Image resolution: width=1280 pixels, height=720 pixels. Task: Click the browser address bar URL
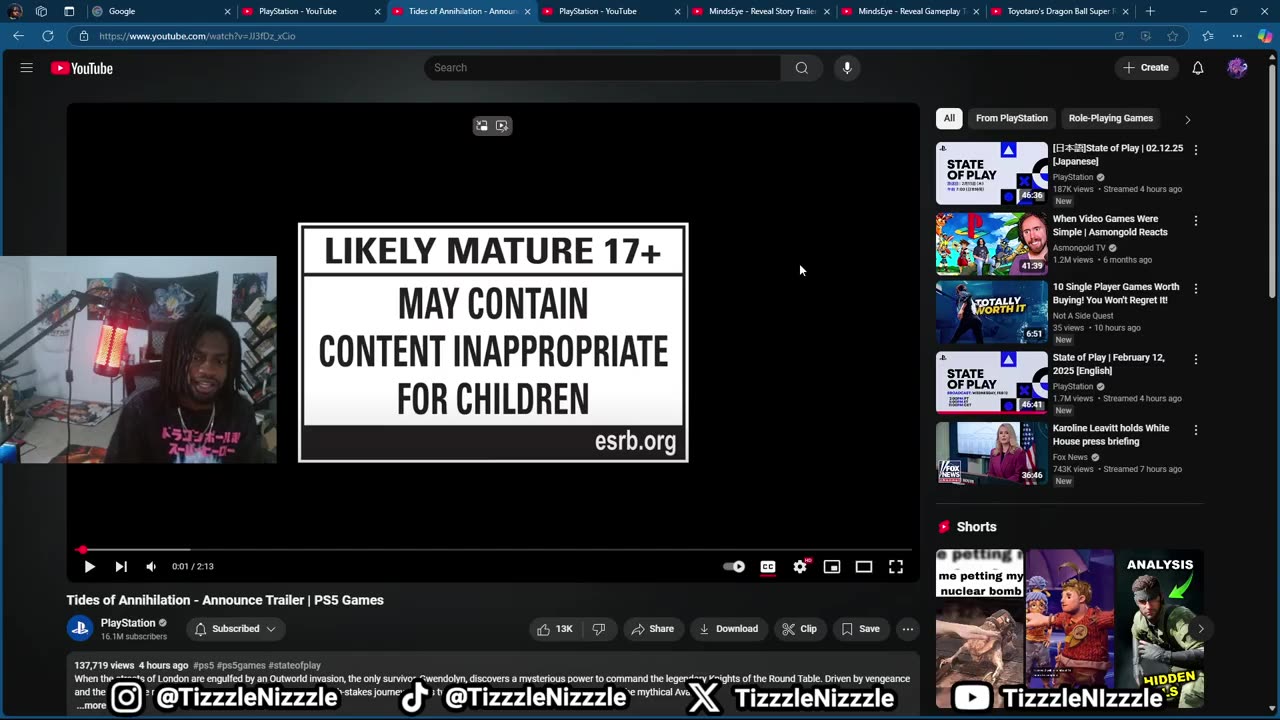pyautogui.click(x=197, y=36)
